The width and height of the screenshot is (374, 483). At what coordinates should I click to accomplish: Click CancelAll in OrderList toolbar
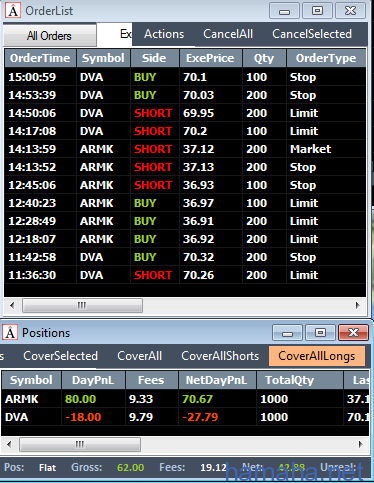(228, 34)
